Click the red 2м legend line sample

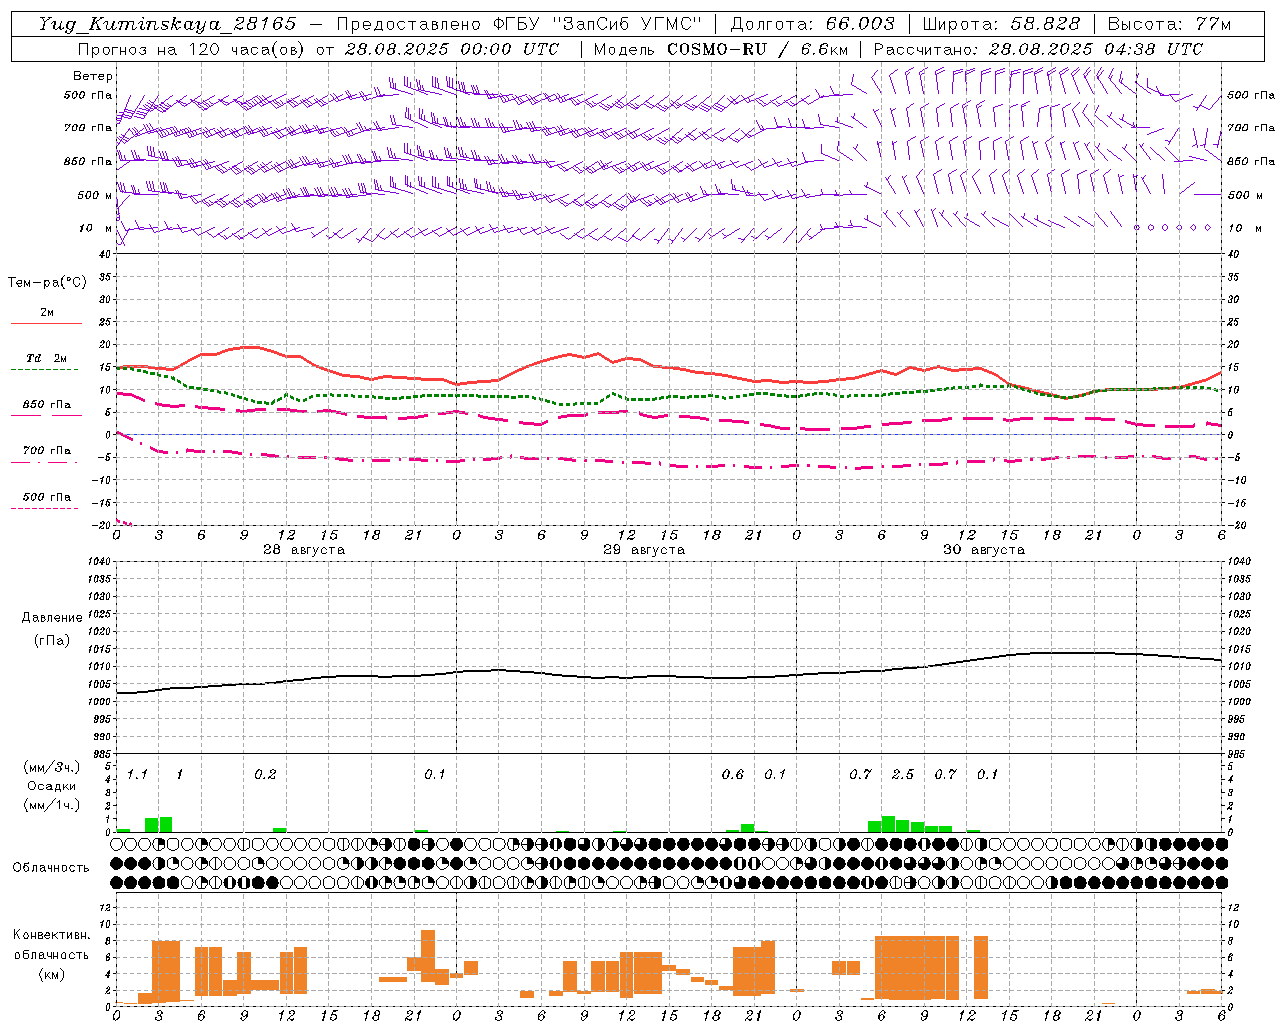[x=46, y=324]
